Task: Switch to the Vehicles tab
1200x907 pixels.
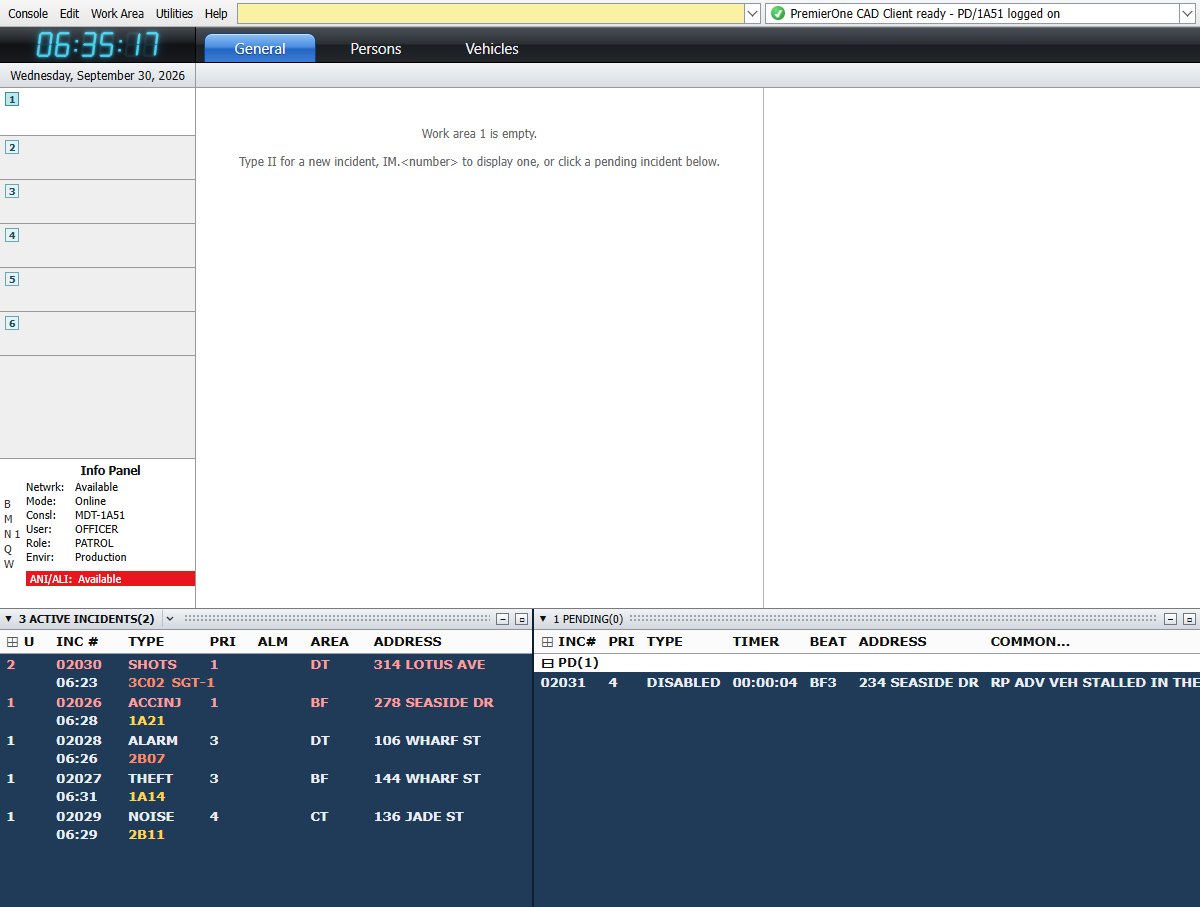Action: tap(492, 48)
